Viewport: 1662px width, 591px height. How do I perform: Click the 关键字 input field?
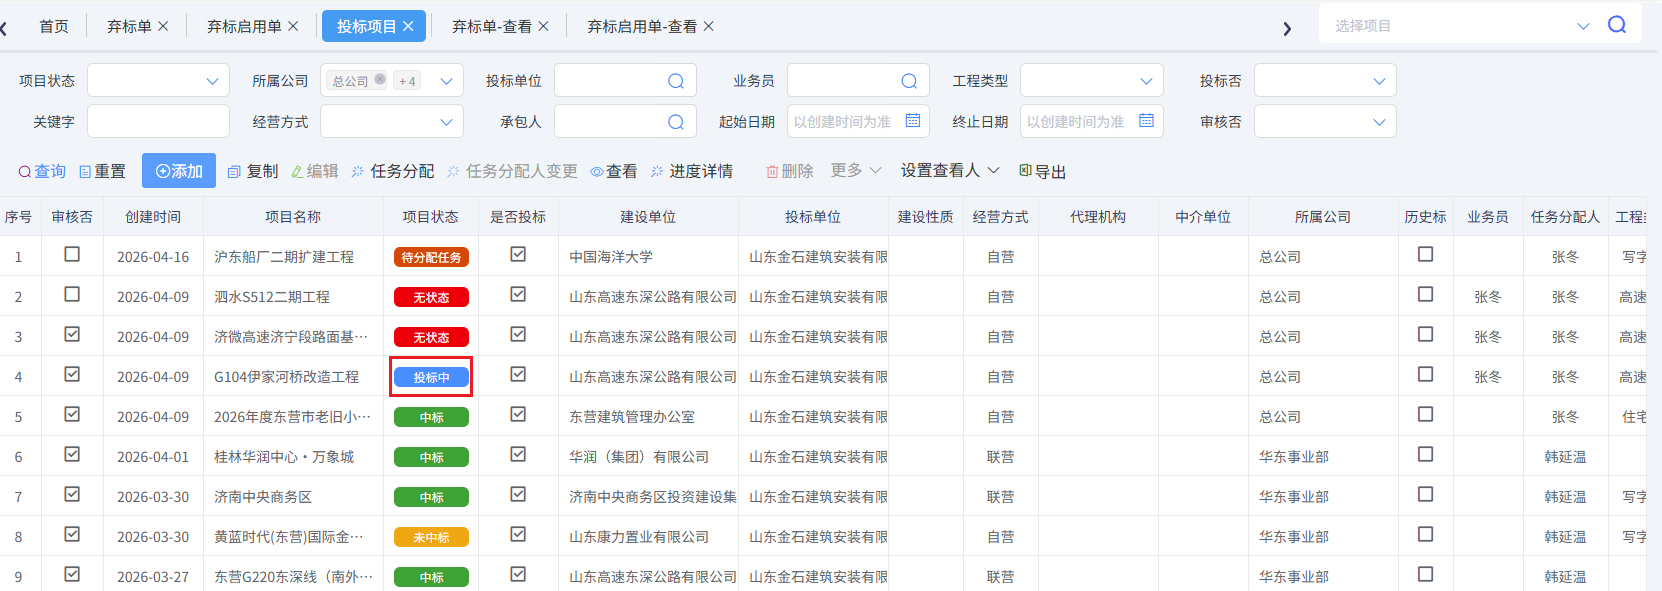tap(158, 122)
